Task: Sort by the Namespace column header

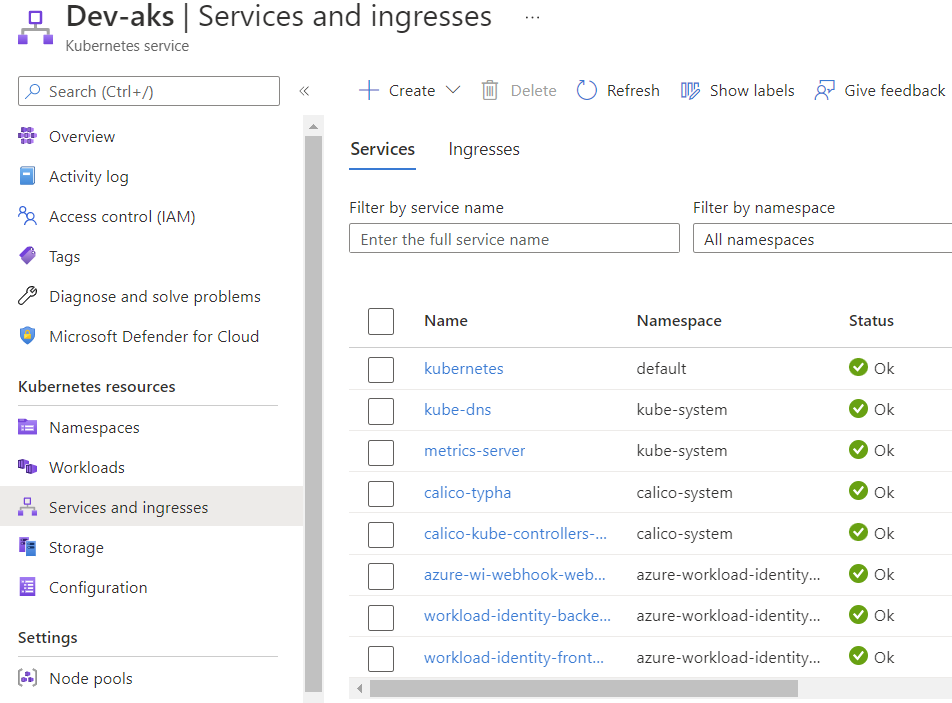Action: coord(679,321)
